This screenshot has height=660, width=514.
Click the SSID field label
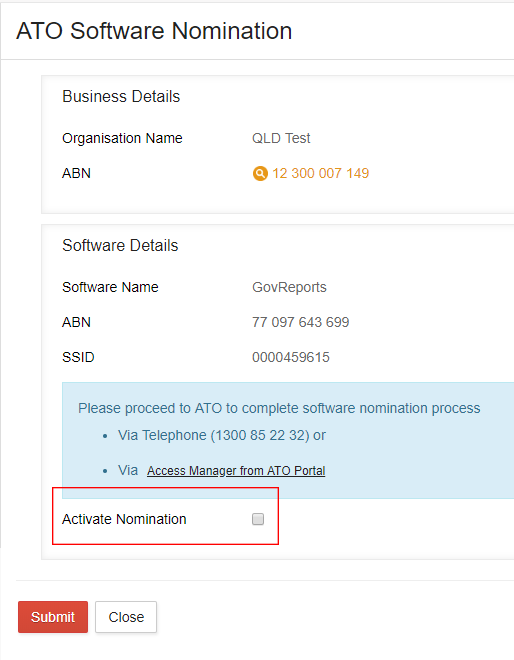[78, 357]
